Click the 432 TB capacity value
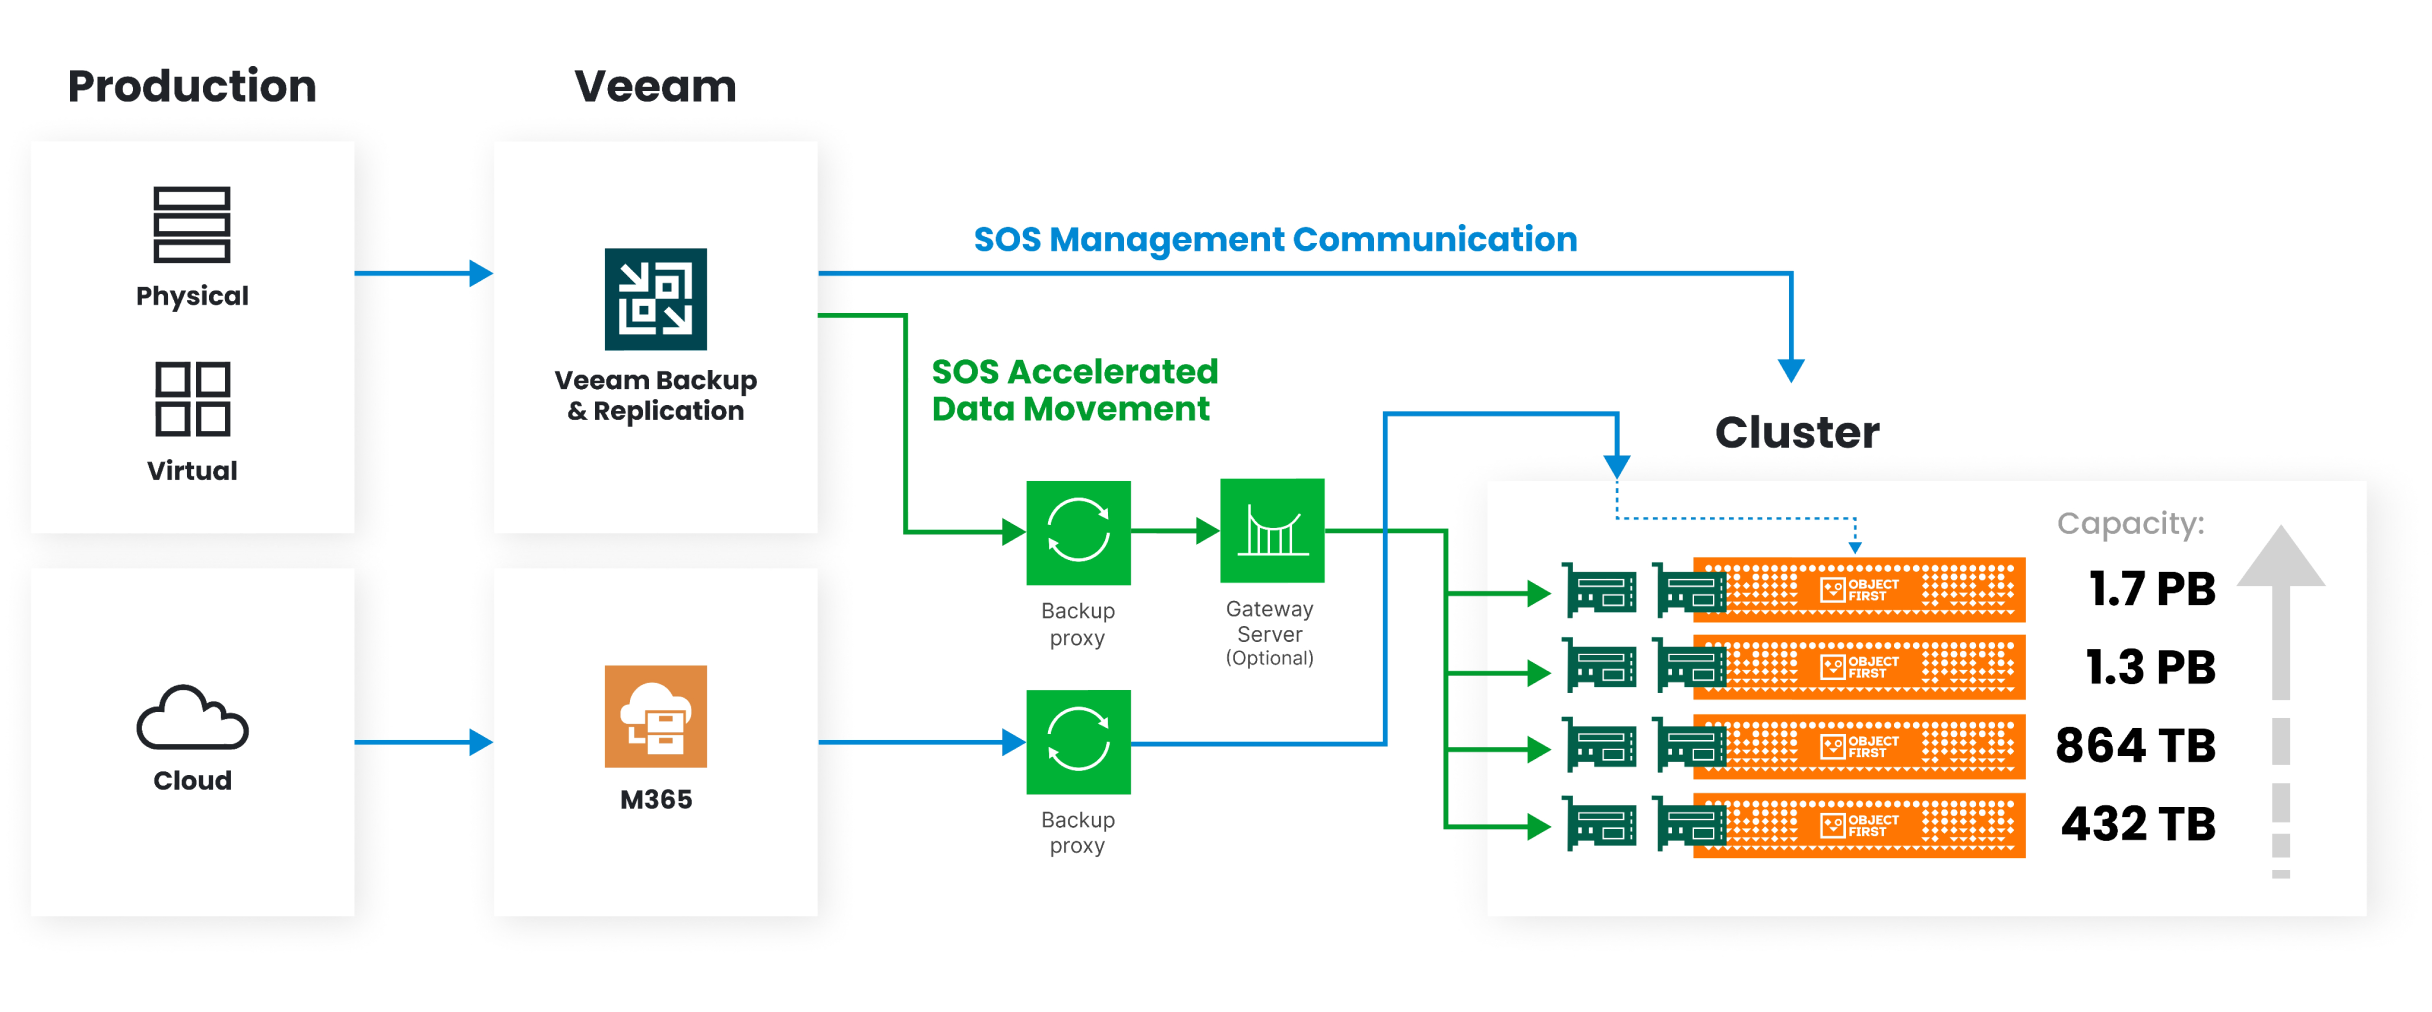2432x1012 pixels. [x=2139, y=824]
